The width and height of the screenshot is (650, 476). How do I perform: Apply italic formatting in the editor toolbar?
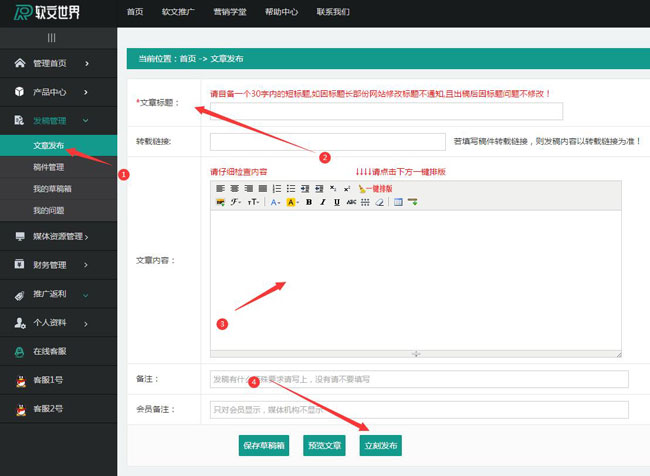[x=323, y=202]
